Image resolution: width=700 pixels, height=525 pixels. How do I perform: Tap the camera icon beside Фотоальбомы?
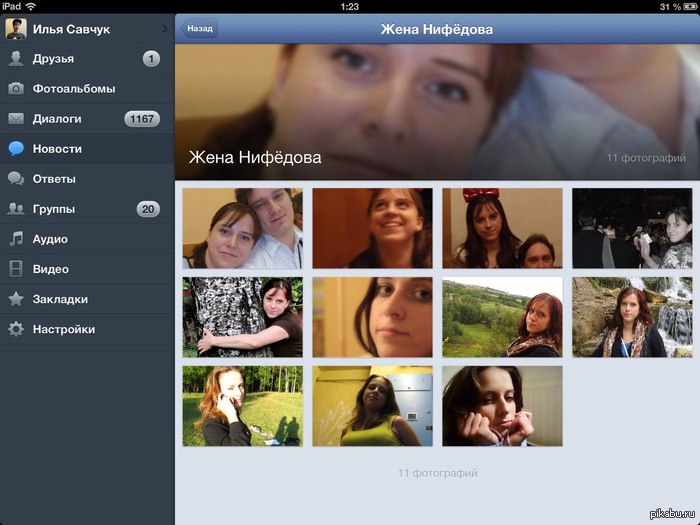(16, 89)
